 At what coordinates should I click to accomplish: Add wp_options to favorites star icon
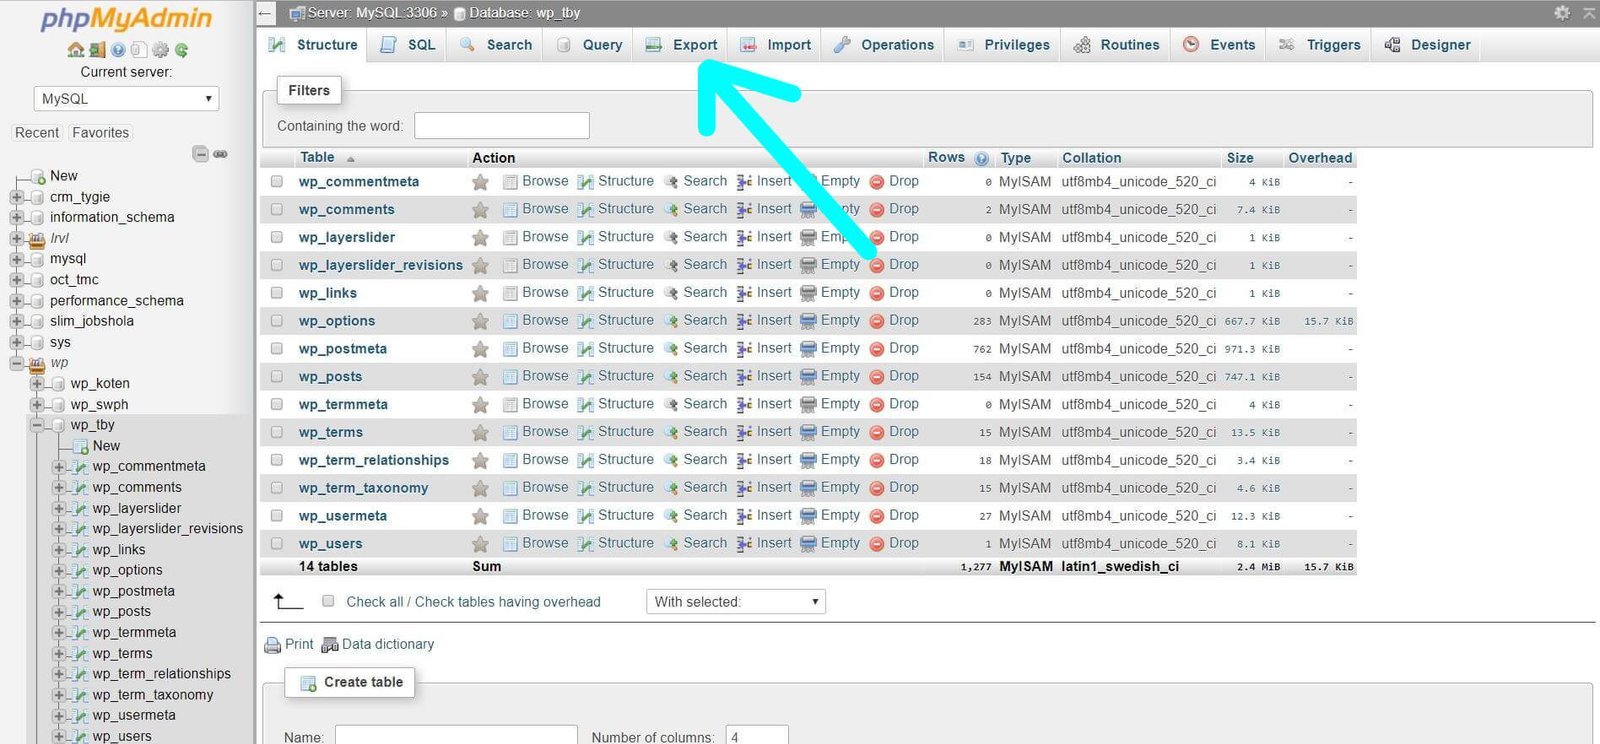(x=480, y=321)
